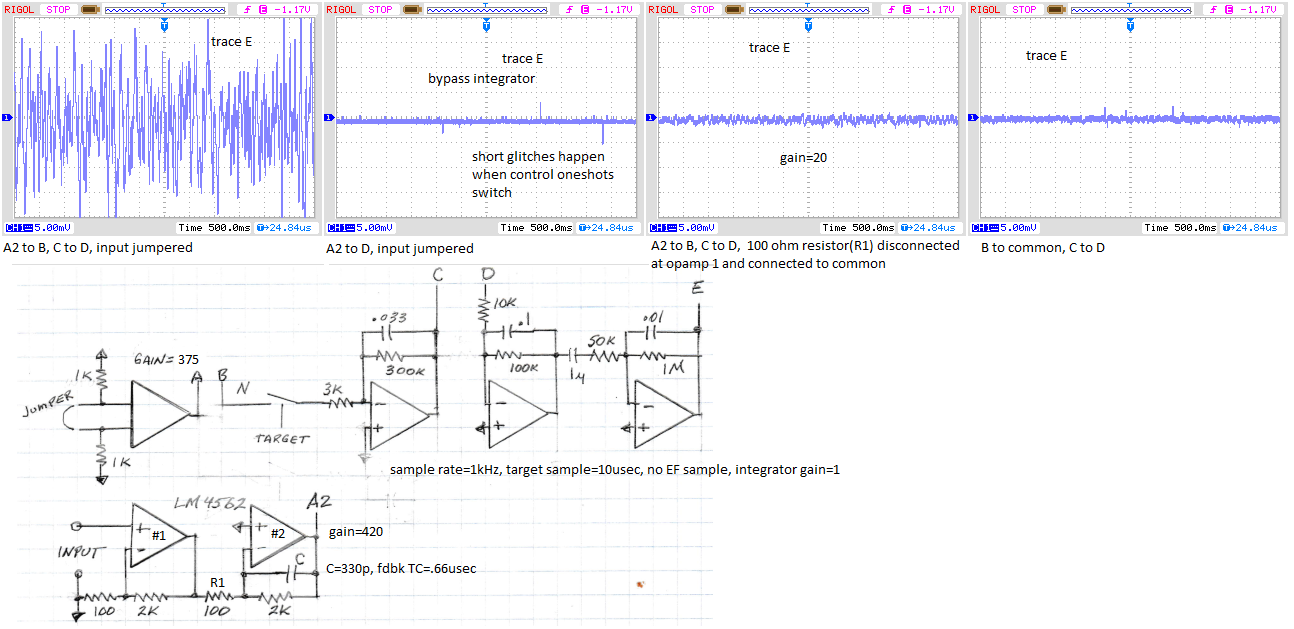Click 'trace E' label above 'gain=20'

(x=769, y=47)
